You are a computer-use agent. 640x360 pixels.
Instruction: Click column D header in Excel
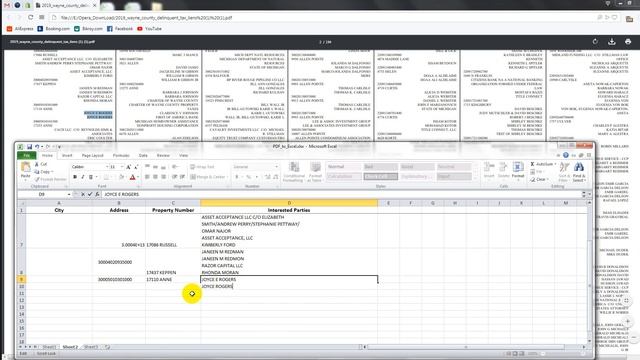(289, 203)
